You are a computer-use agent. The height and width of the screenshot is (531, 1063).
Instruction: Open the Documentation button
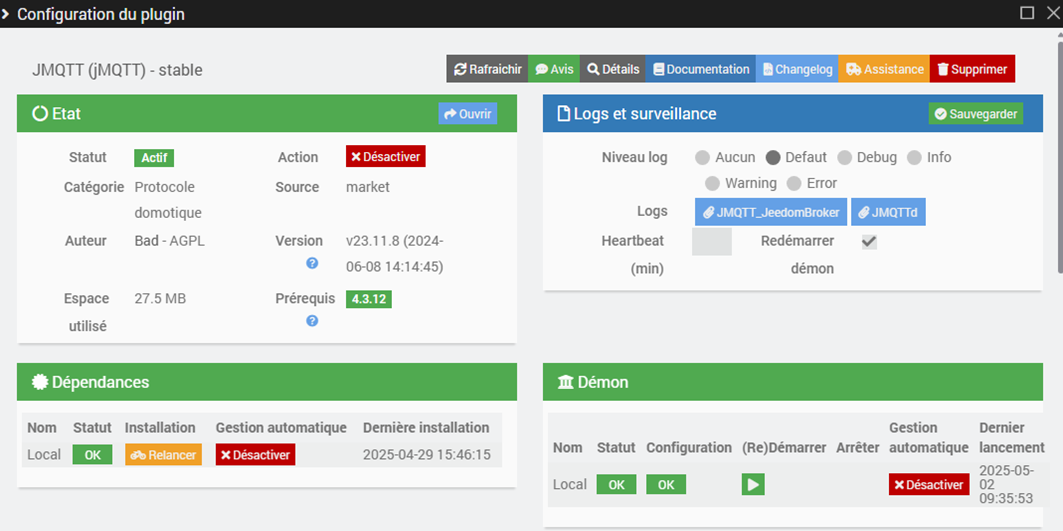pyautogui.click(x=701, y=69)
